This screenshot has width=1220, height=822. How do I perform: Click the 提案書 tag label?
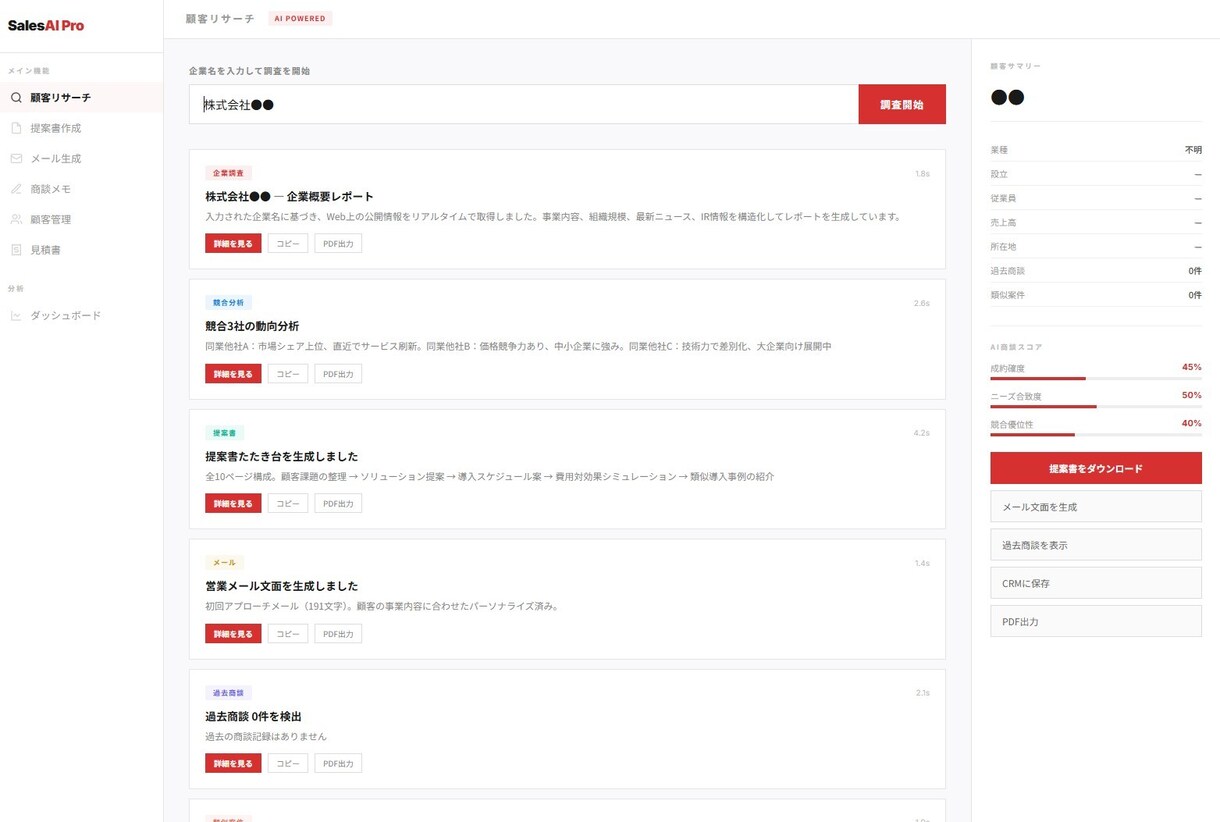pos(225,433)
